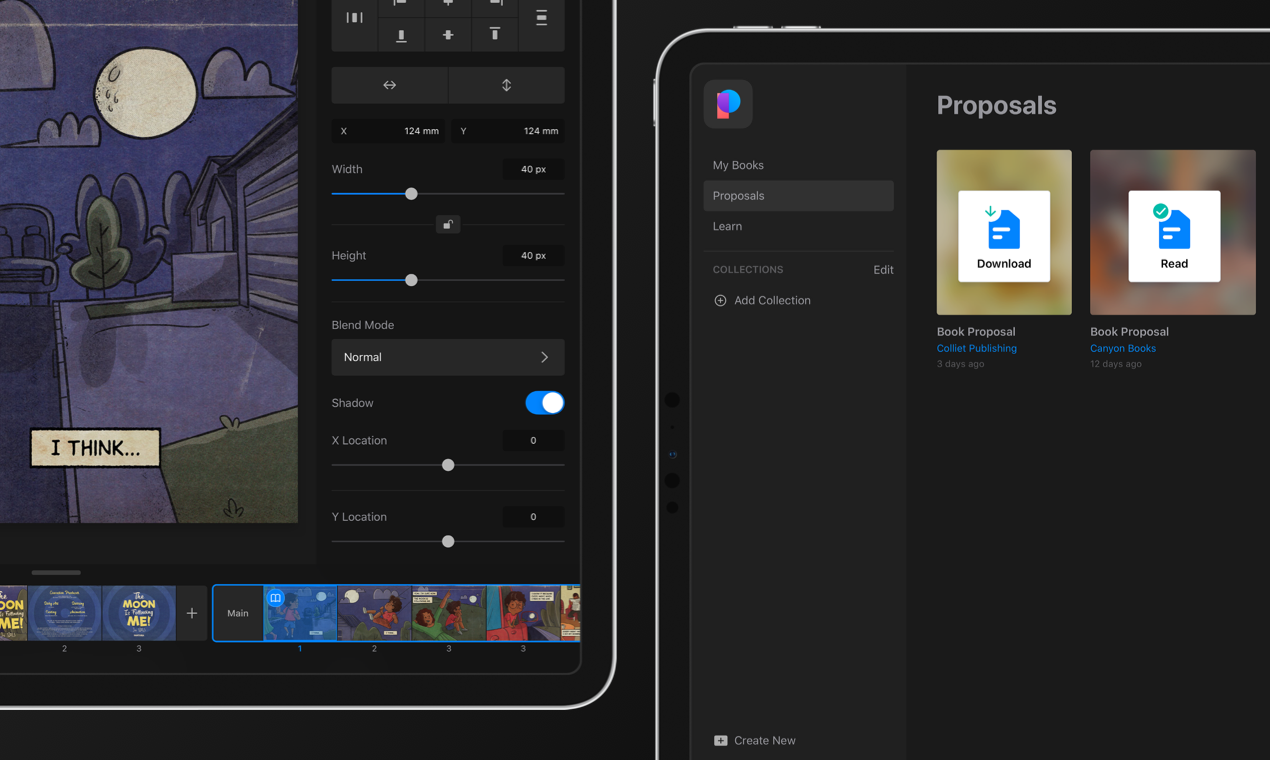This screenshot has height=760, width=1270.
Task: Select cover section page 3 title thumbnail
Action: 139,613
